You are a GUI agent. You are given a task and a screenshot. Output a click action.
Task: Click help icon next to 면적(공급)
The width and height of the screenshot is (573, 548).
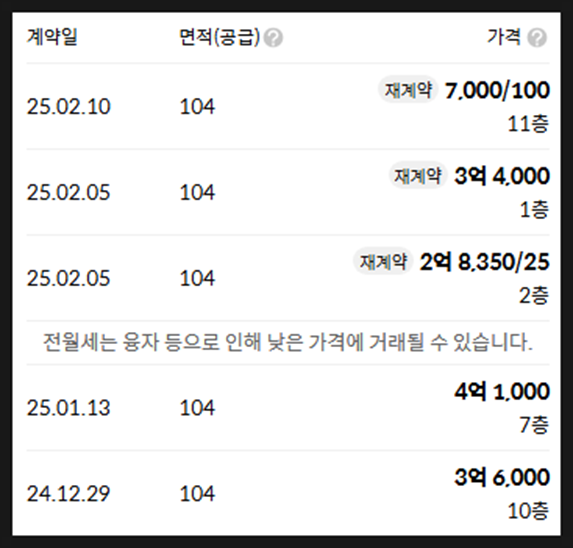tap(273, 38)
